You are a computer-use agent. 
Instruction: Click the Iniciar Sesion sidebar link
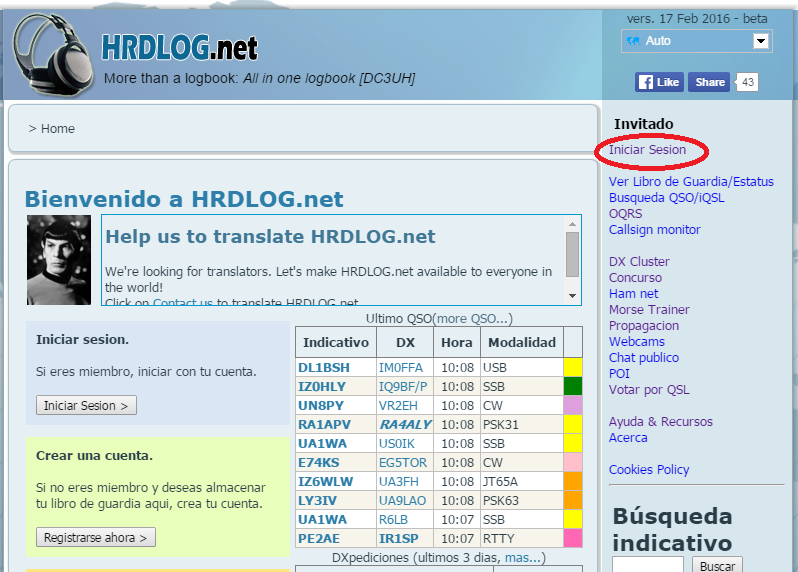pos(647,150)
